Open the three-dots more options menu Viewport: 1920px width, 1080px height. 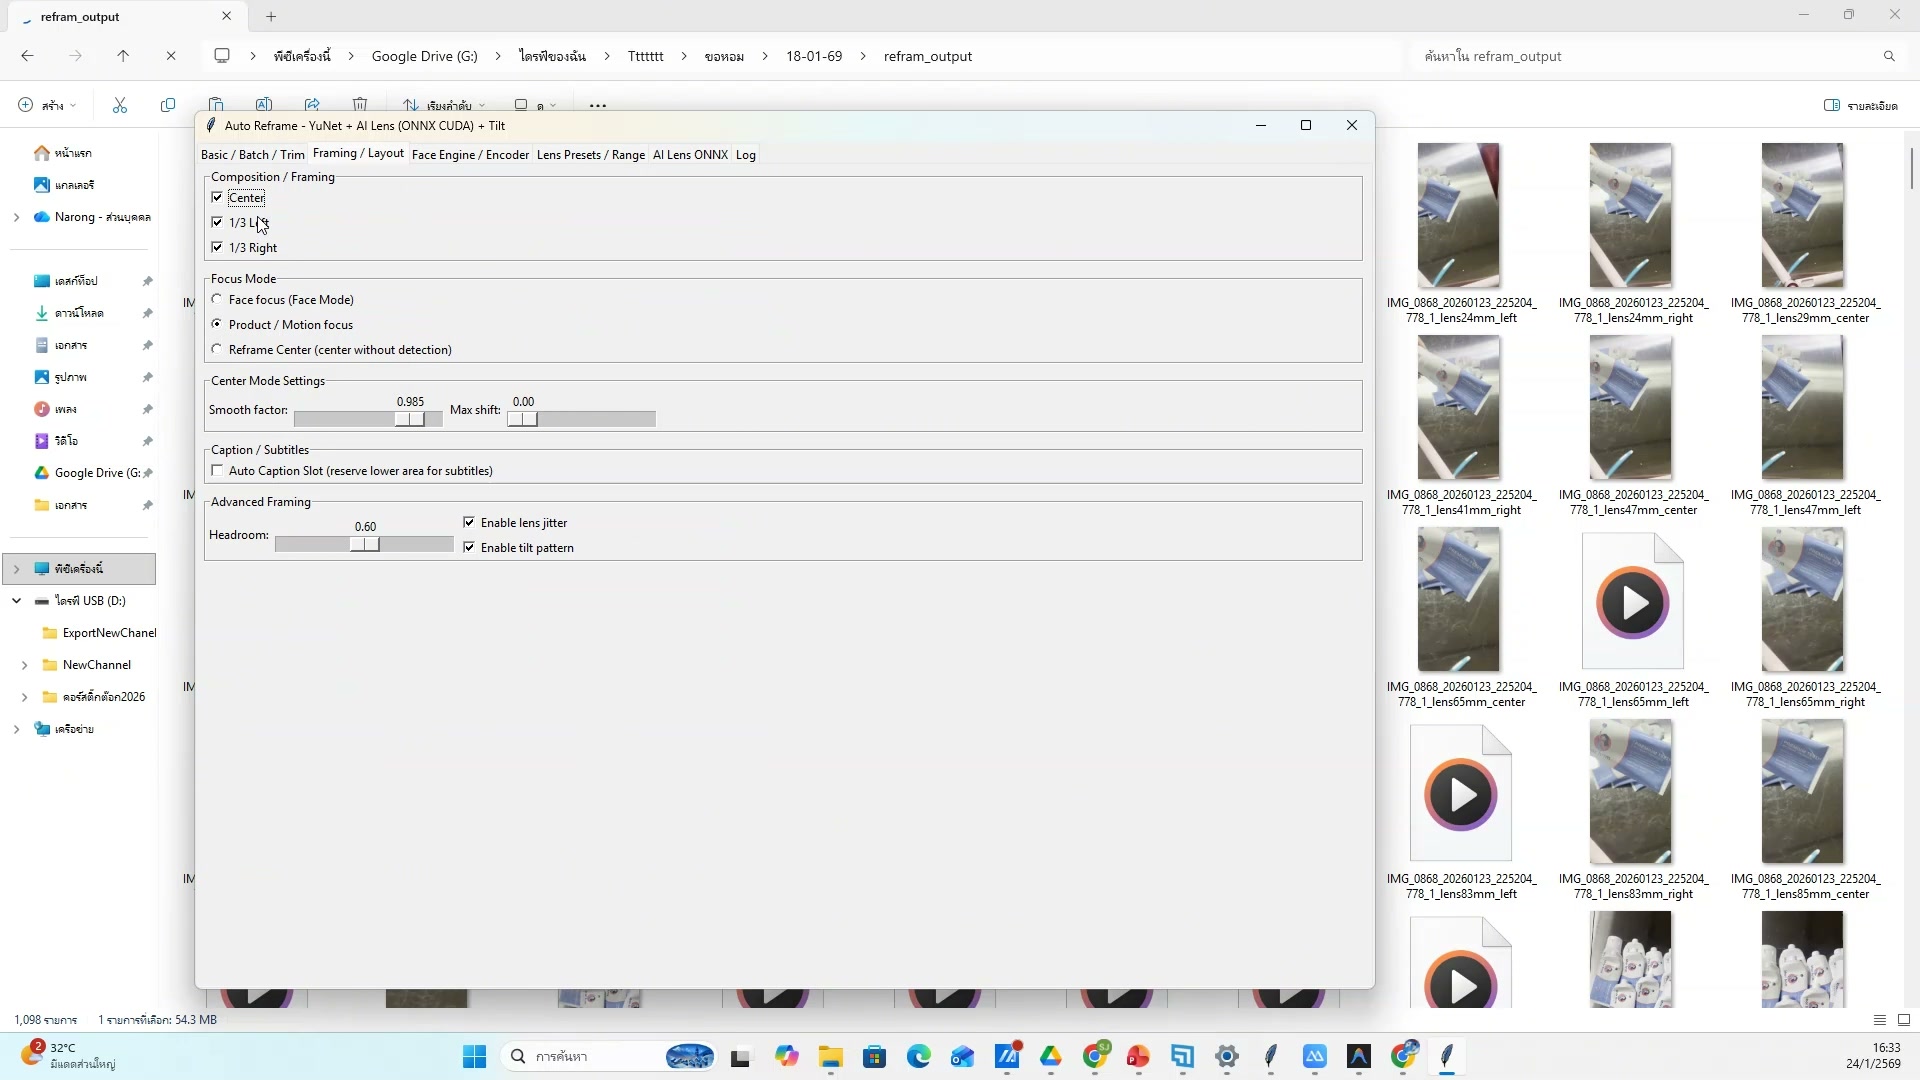598,105
